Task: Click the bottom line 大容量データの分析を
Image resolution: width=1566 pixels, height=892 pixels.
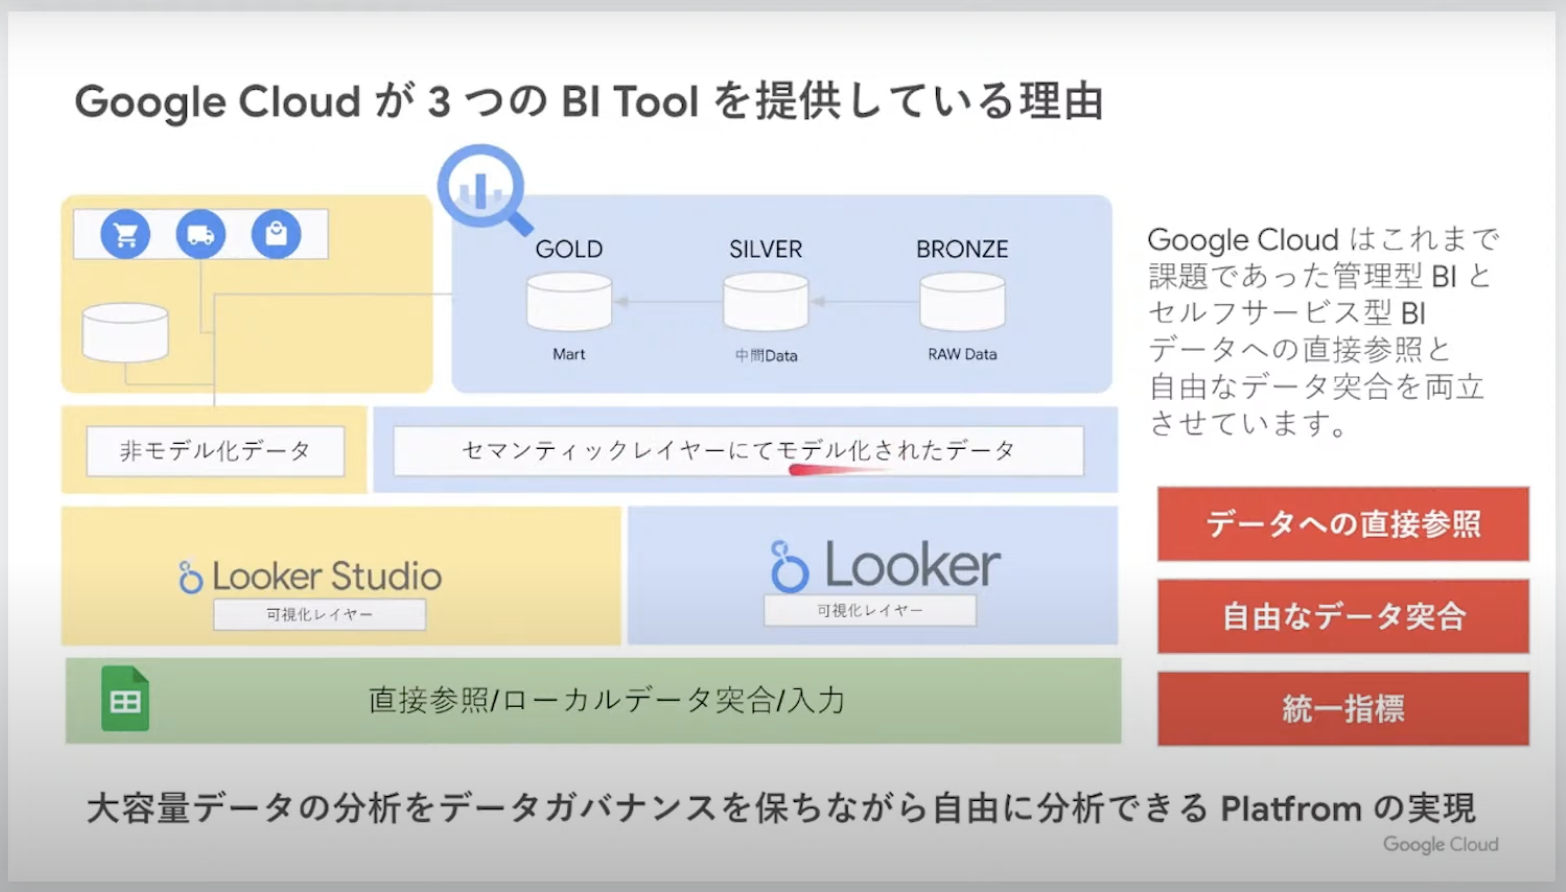Action: tap(781, 808)
